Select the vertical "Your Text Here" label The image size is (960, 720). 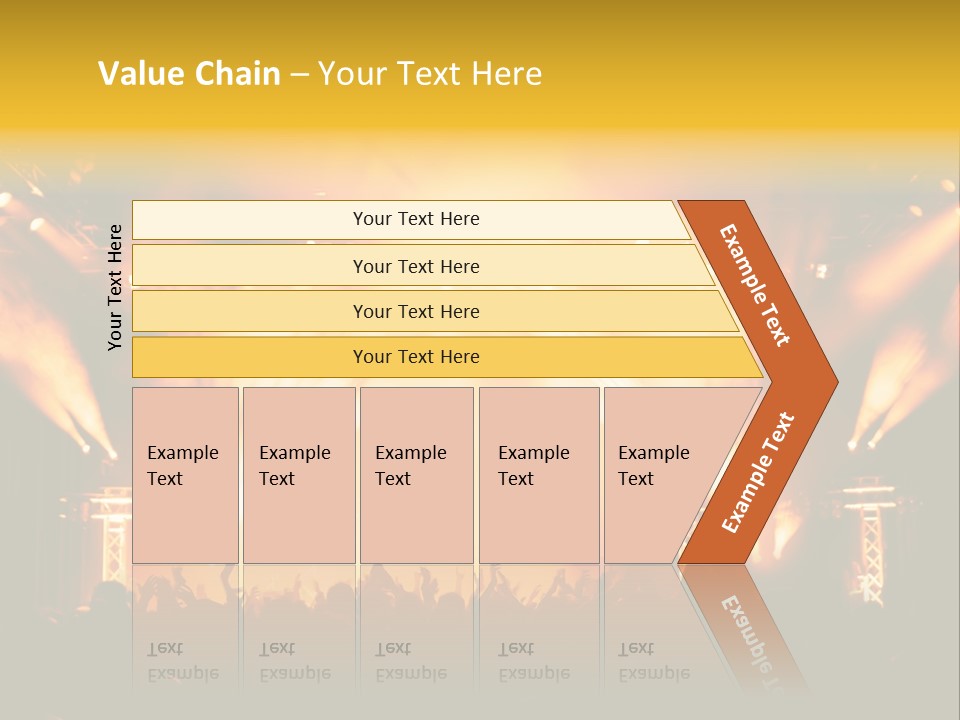coord(116,287)
